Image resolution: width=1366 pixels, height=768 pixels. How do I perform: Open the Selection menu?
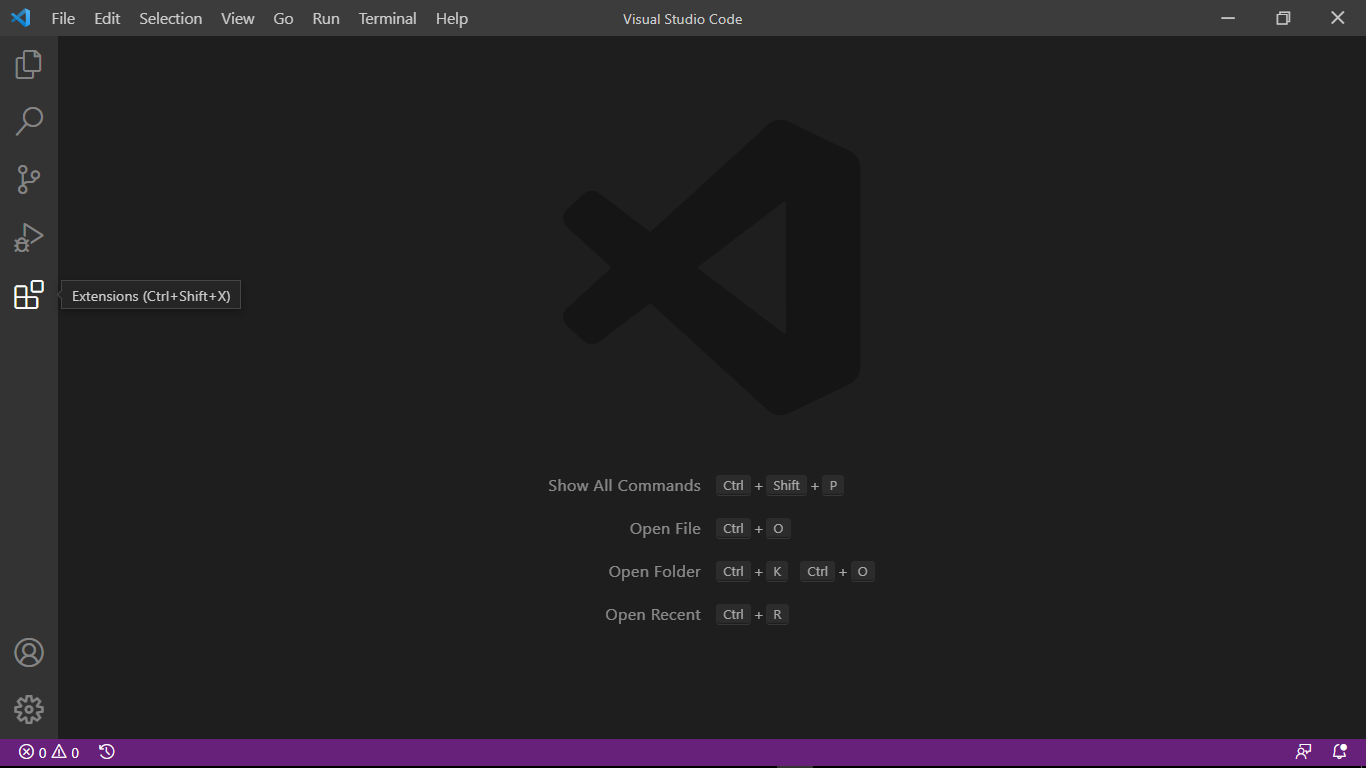(171, 19)
